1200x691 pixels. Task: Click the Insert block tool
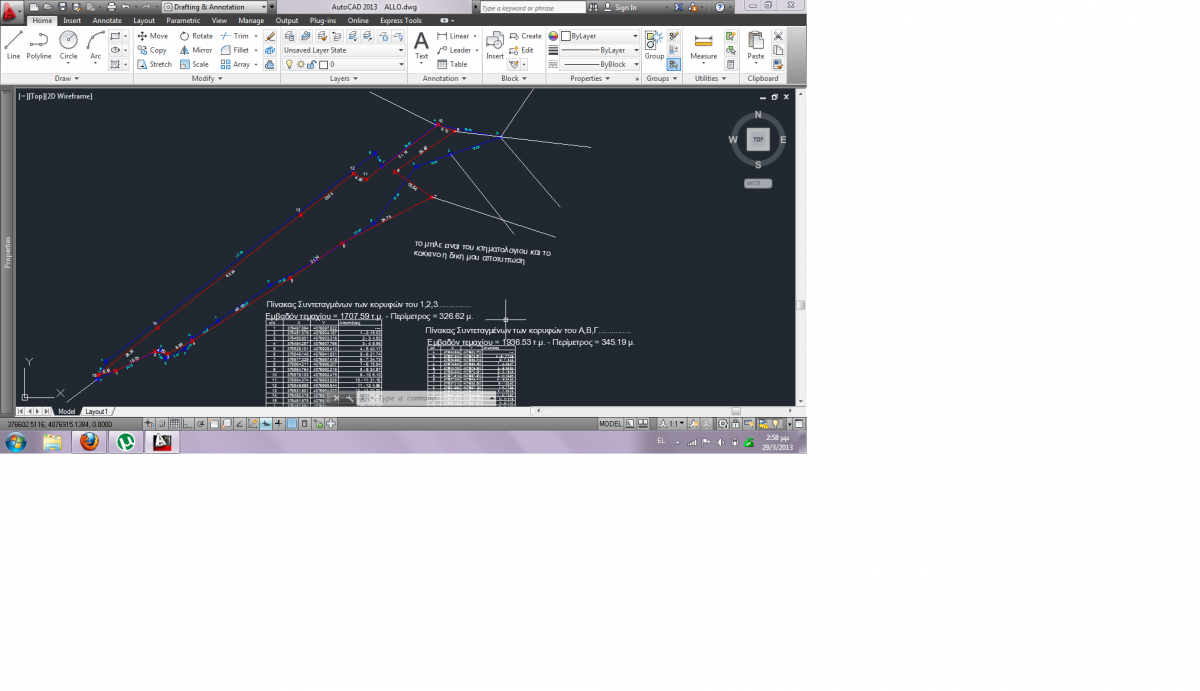pos(495,45)
